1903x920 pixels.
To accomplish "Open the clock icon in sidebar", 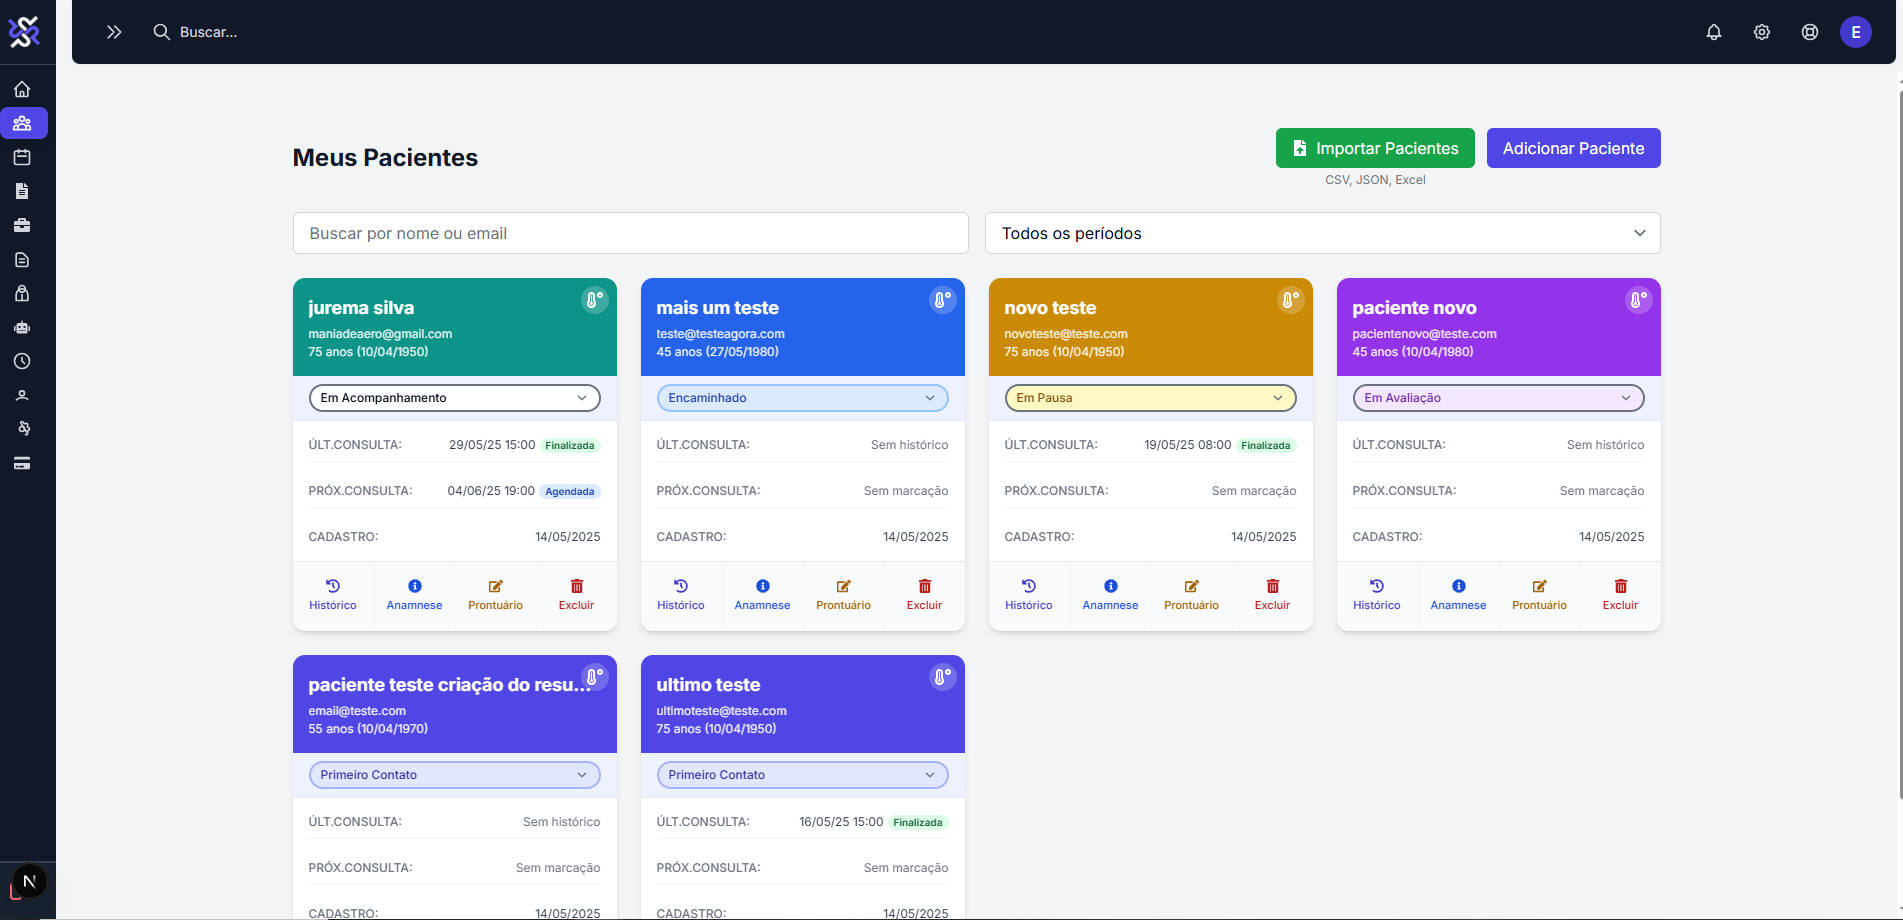I will click(22, 361).
